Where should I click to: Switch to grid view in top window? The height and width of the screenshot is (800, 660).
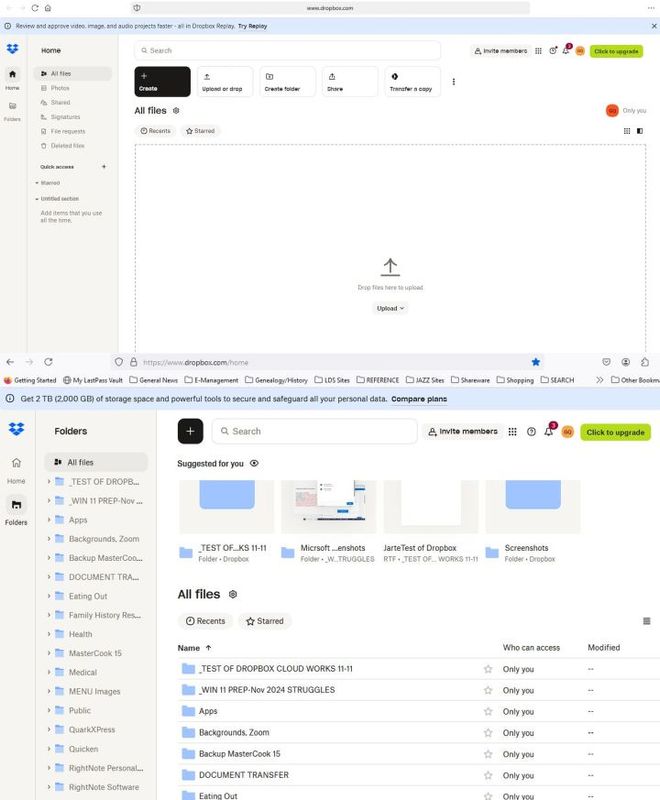coord(627,131)
